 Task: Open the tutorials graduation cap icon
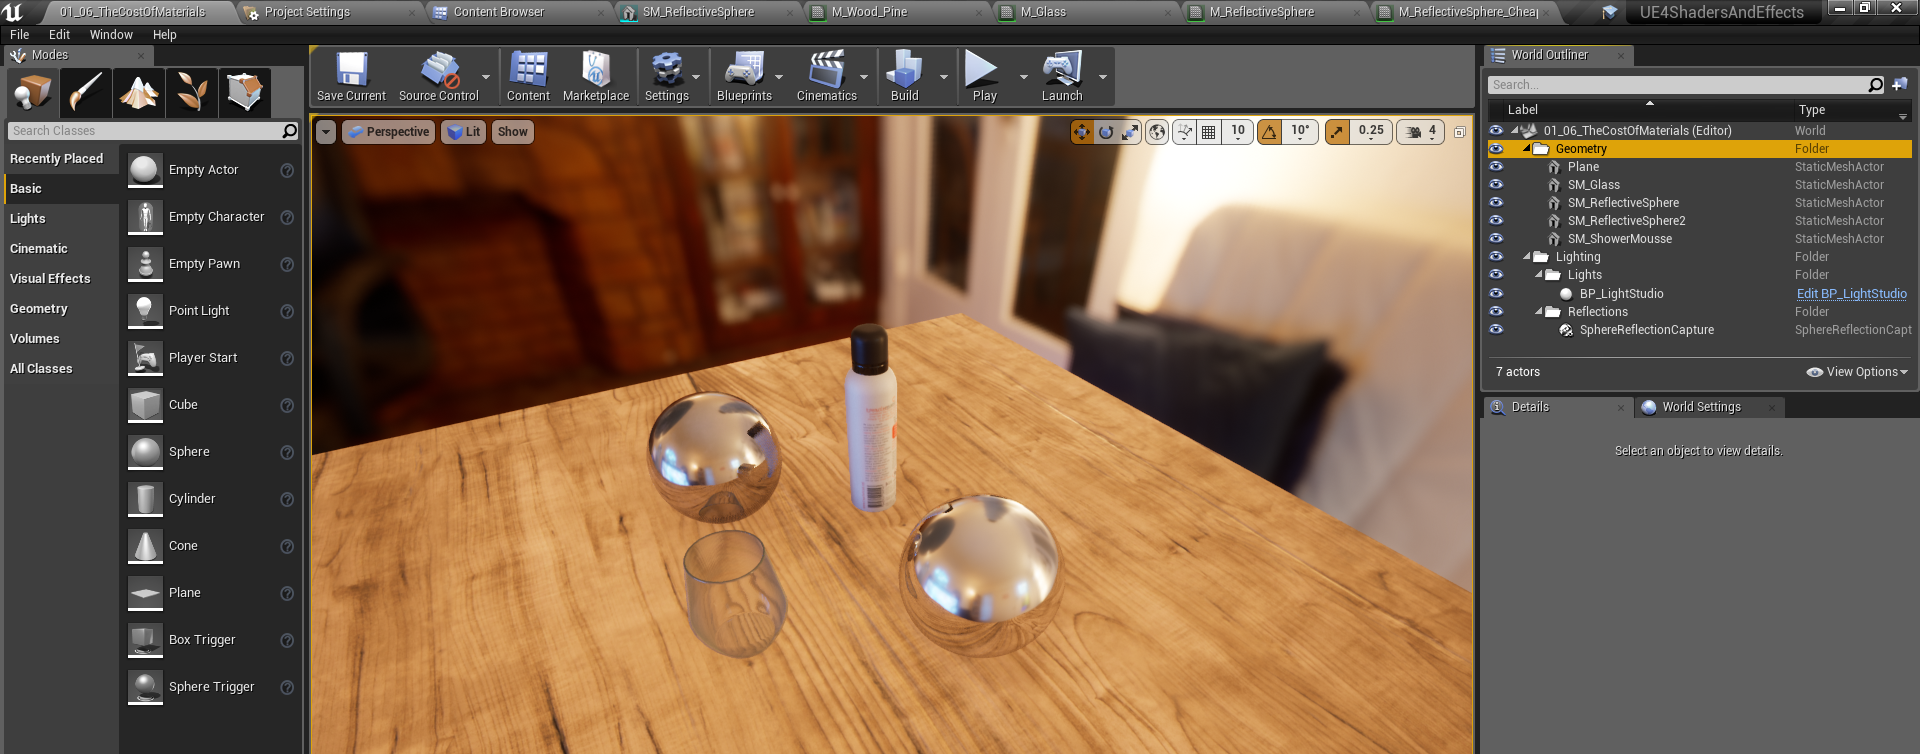tap(1610, 13)
